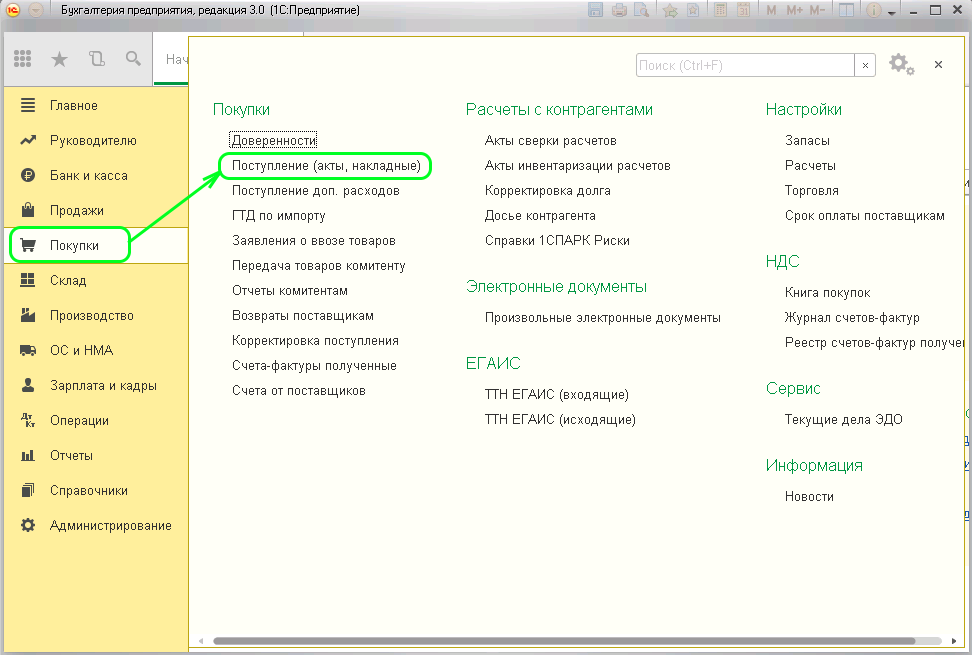Open History scroll icon
The width and height of the screenshot is (972, 655).
[97, 59]
